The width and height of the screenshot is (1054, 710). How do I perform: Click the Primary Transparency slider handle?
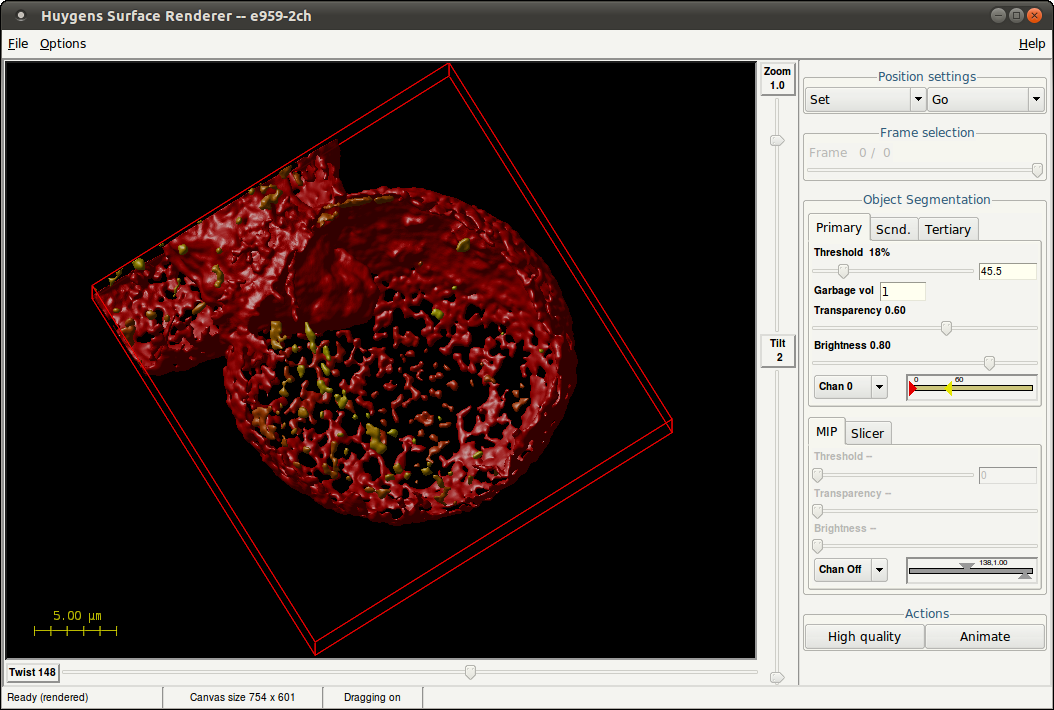coord(946,328)
